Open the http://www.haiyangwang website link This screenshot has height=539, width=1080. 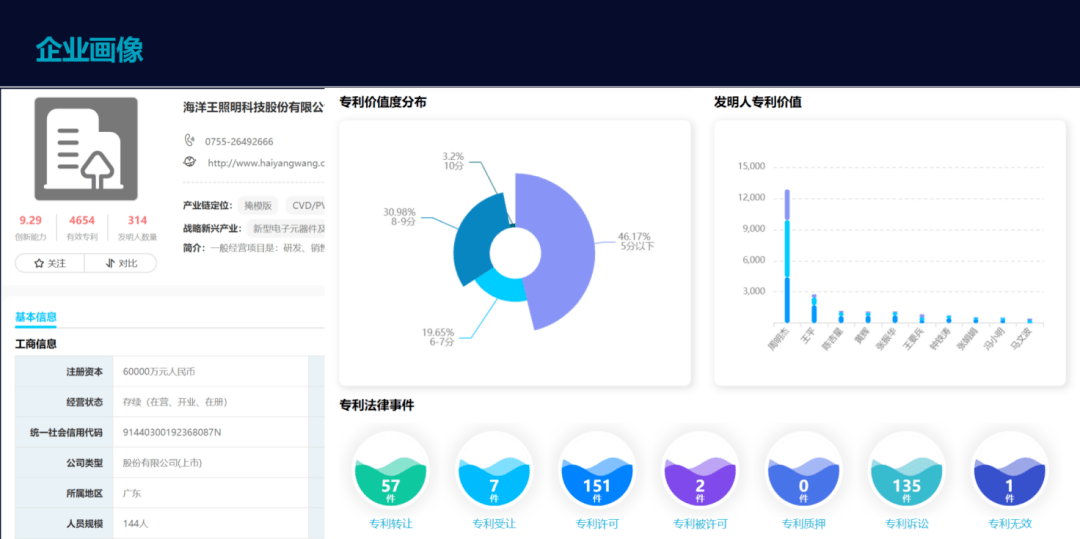pyautogui.click(x=265, y=163)
